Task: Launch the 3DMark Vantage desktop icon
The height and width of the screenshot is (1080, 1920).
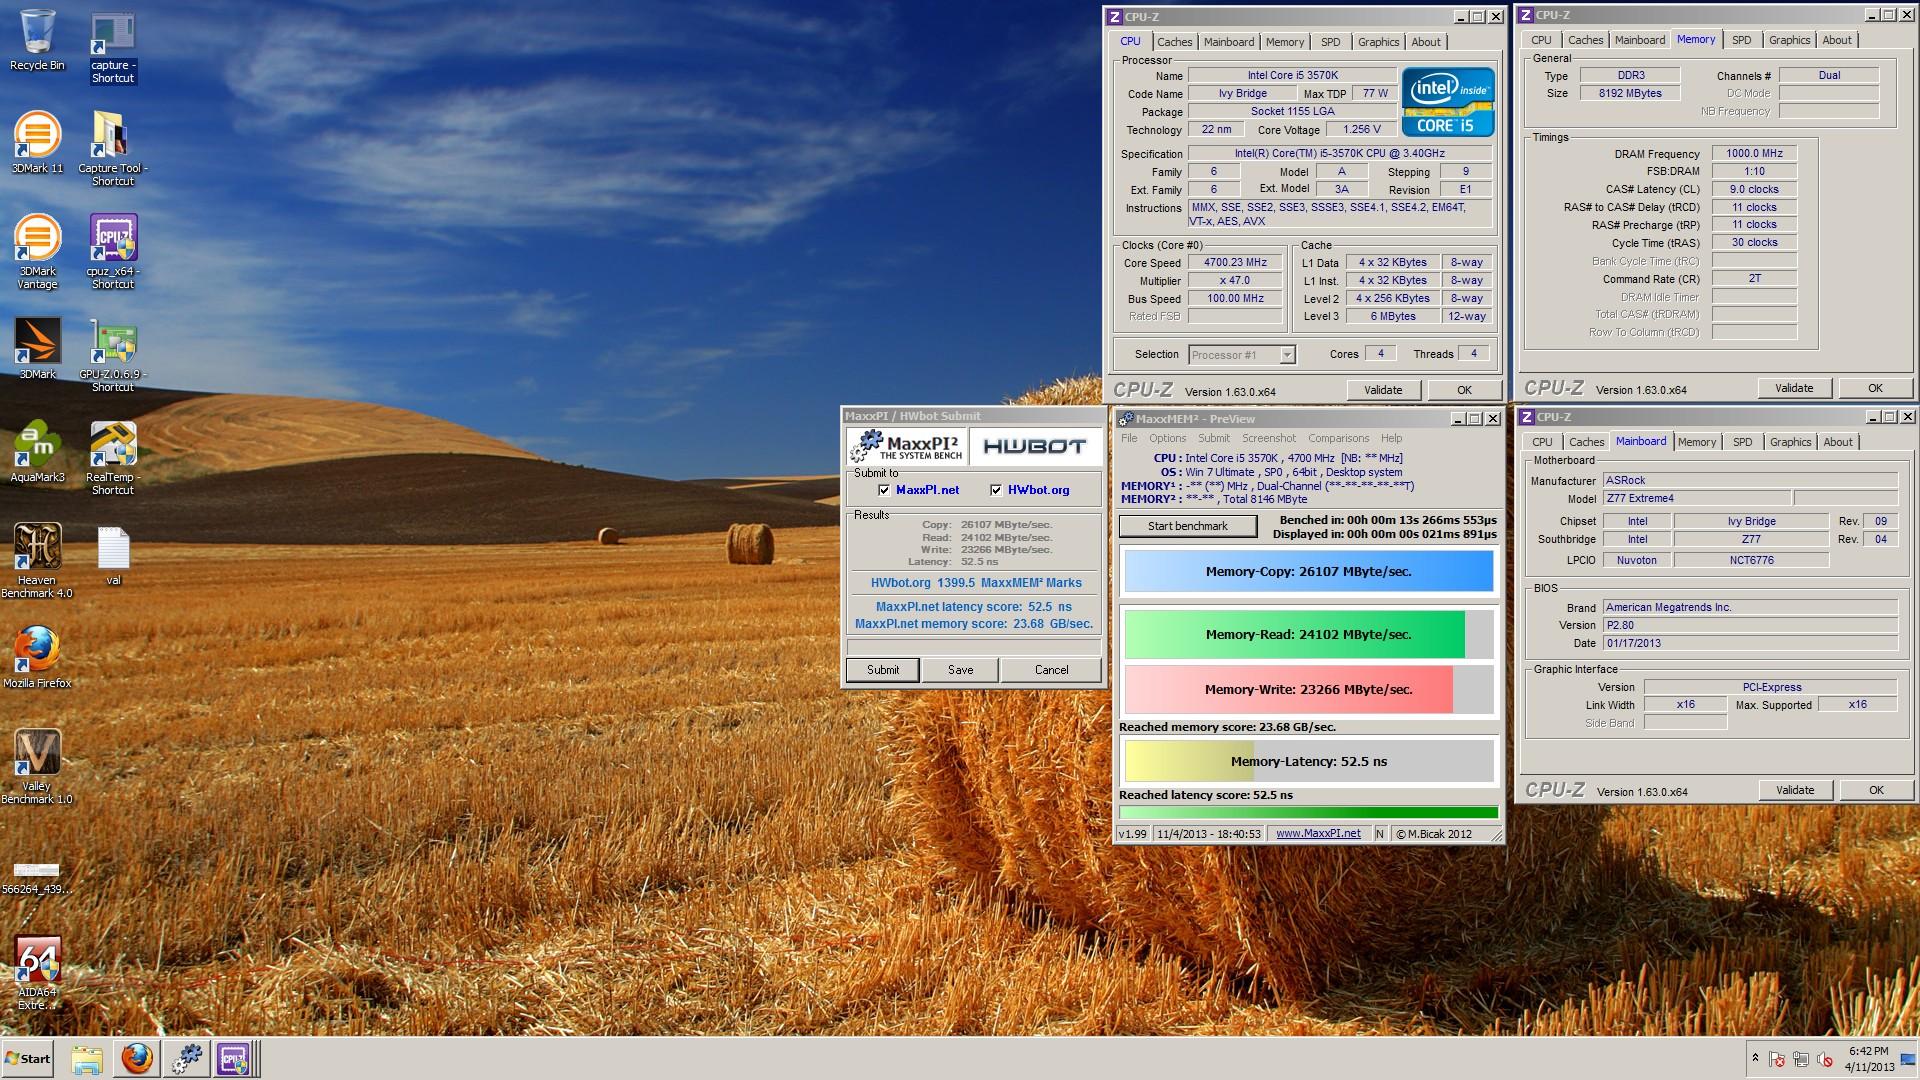Action: click(x=37, y=250)
